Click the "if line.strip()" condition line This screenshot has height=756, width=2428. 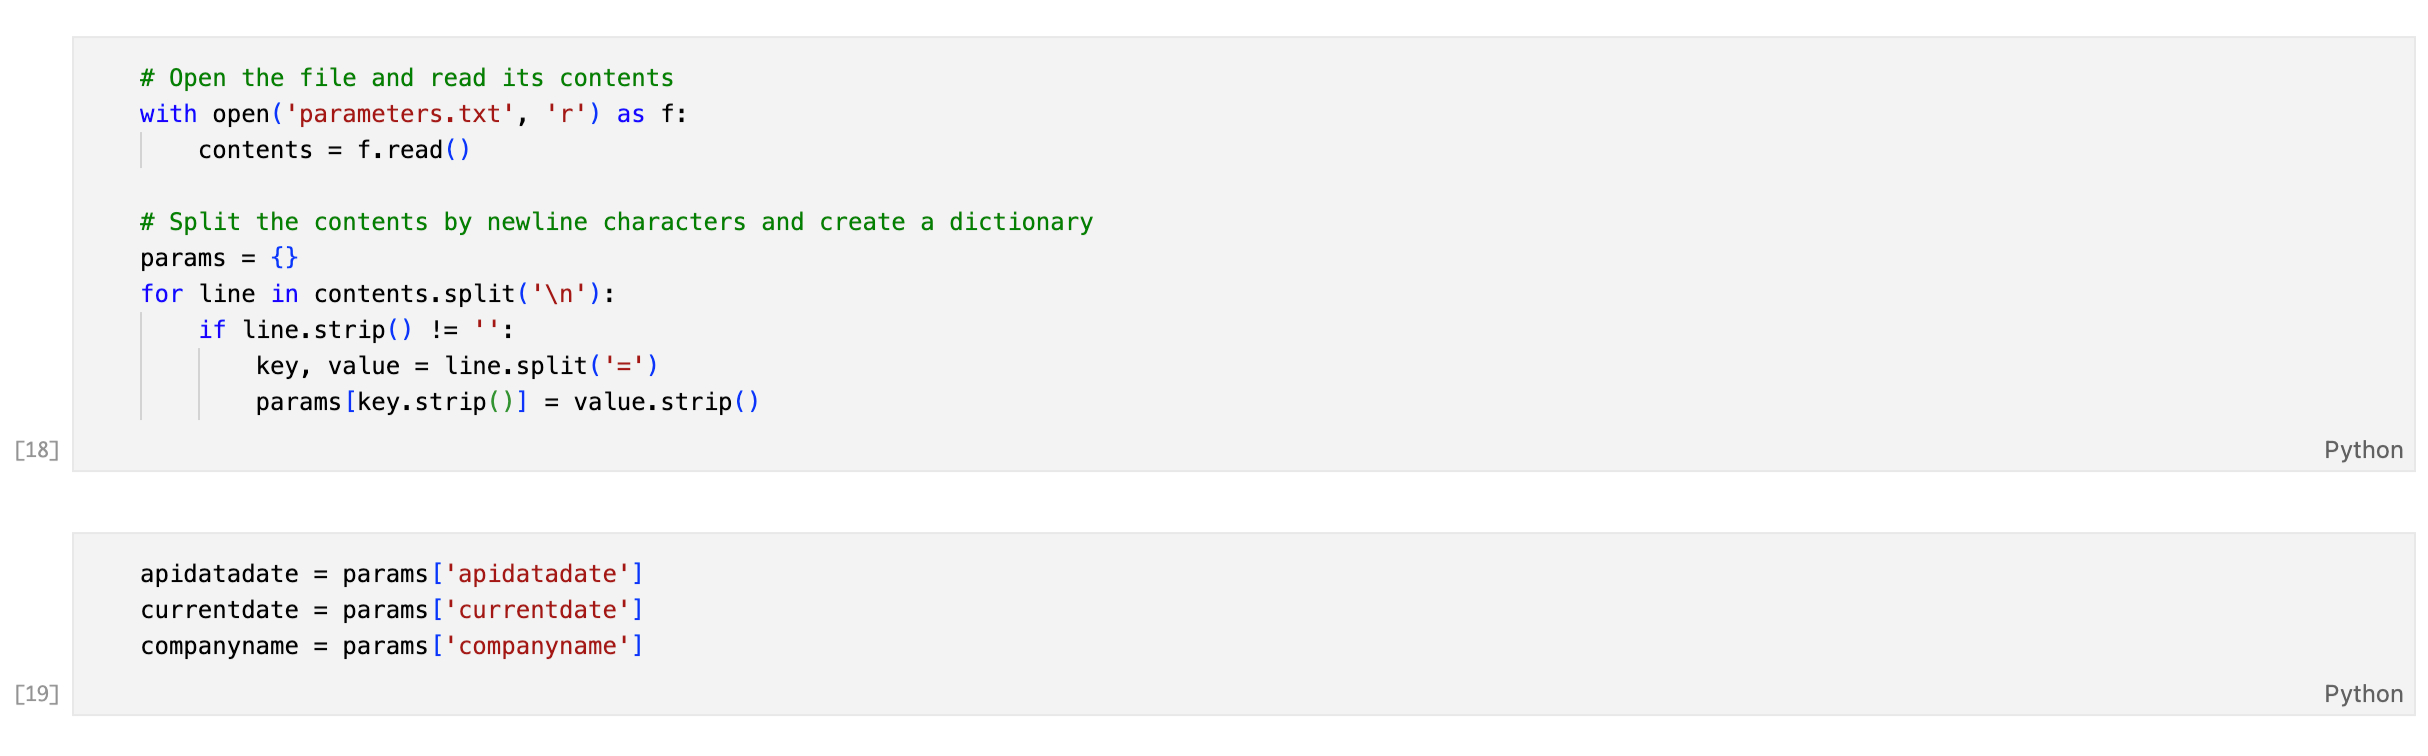(356, 330)
